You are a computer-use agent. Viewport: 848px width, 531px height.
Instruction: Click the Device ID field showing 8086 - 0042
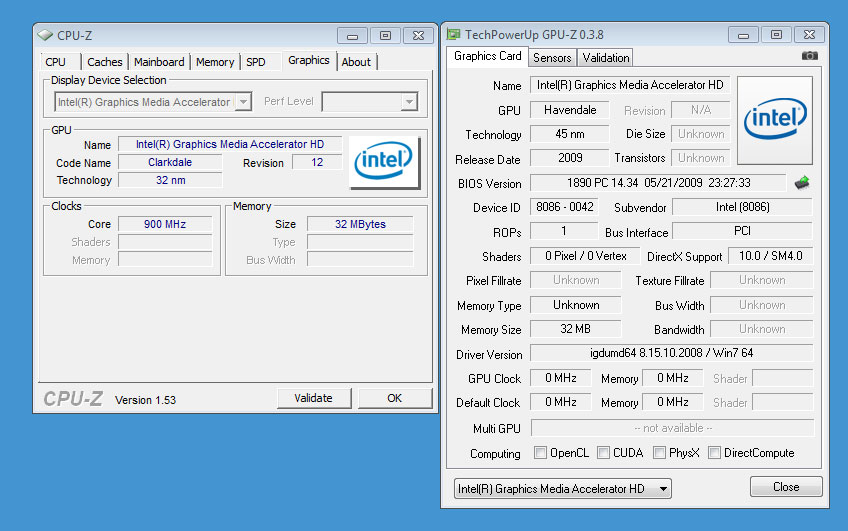[565, 207]
